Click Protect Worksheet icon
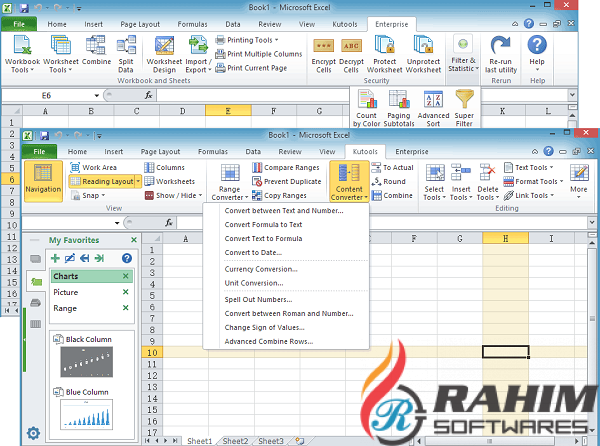This screenshot has height=446, width=600. coord(385,54)
